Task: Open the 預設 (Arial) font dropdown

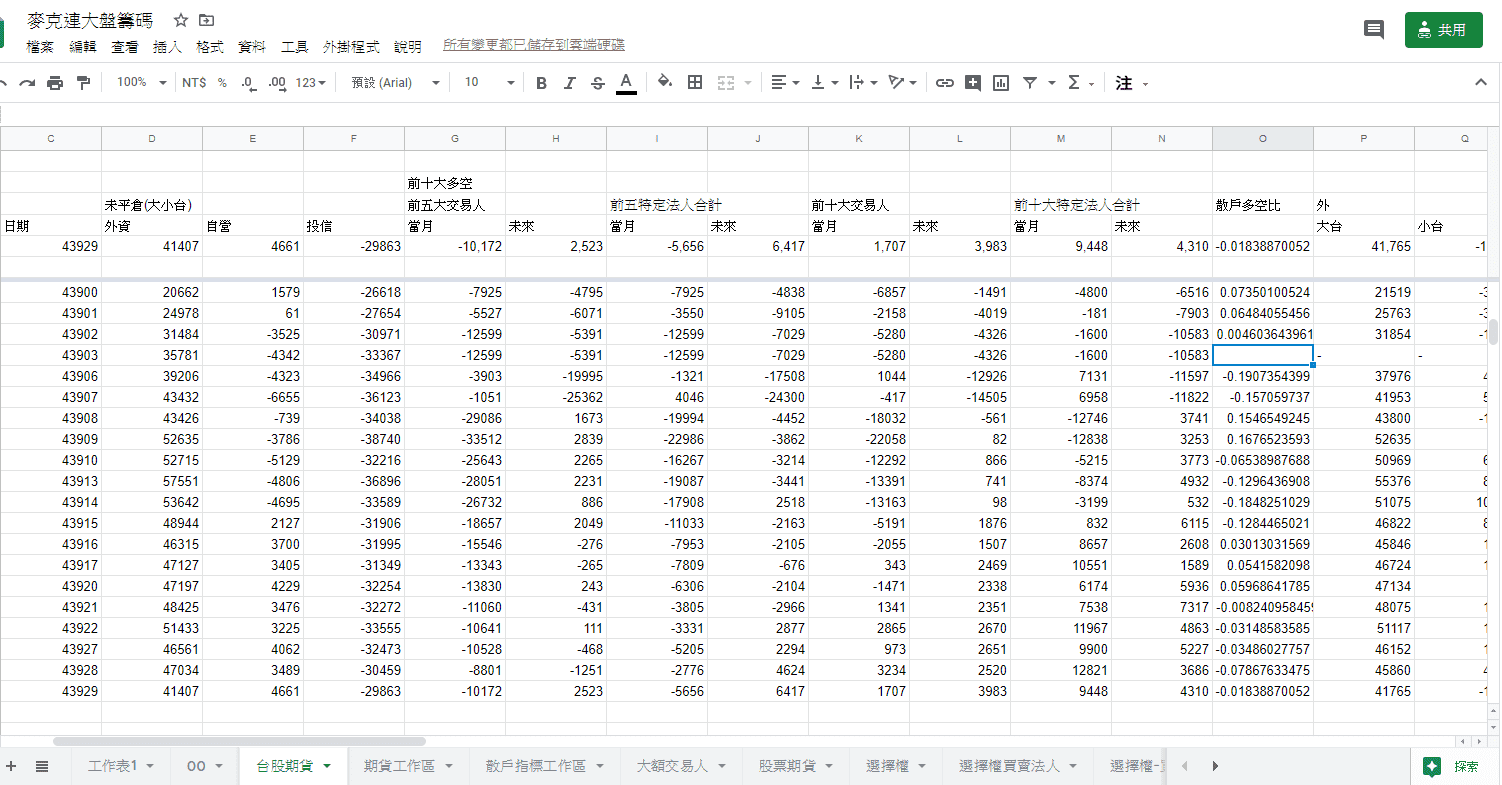Action: click(x=395, y=83)
